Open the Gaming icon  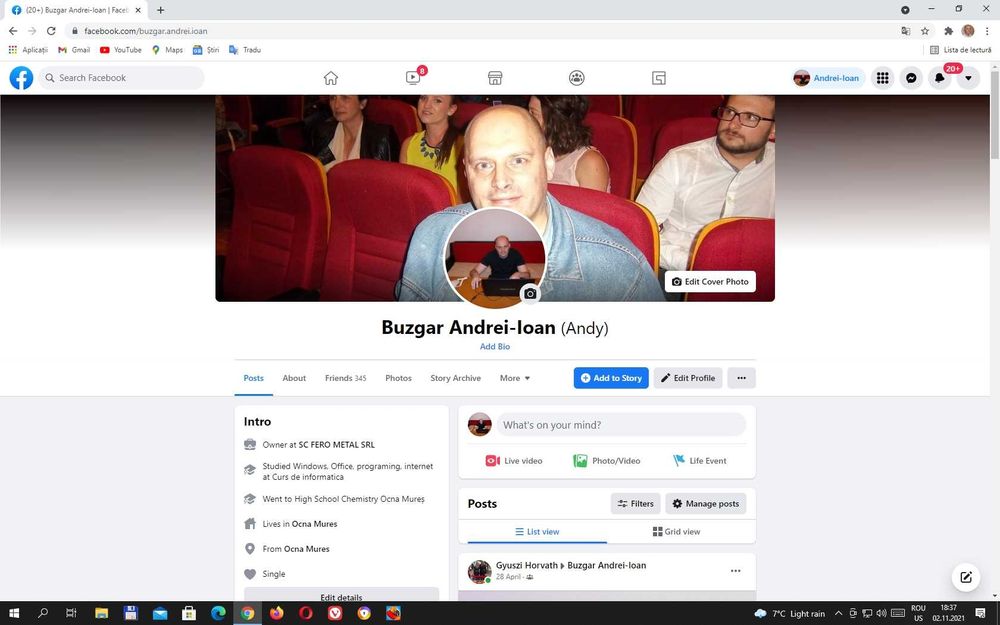[x=659, y=78]
